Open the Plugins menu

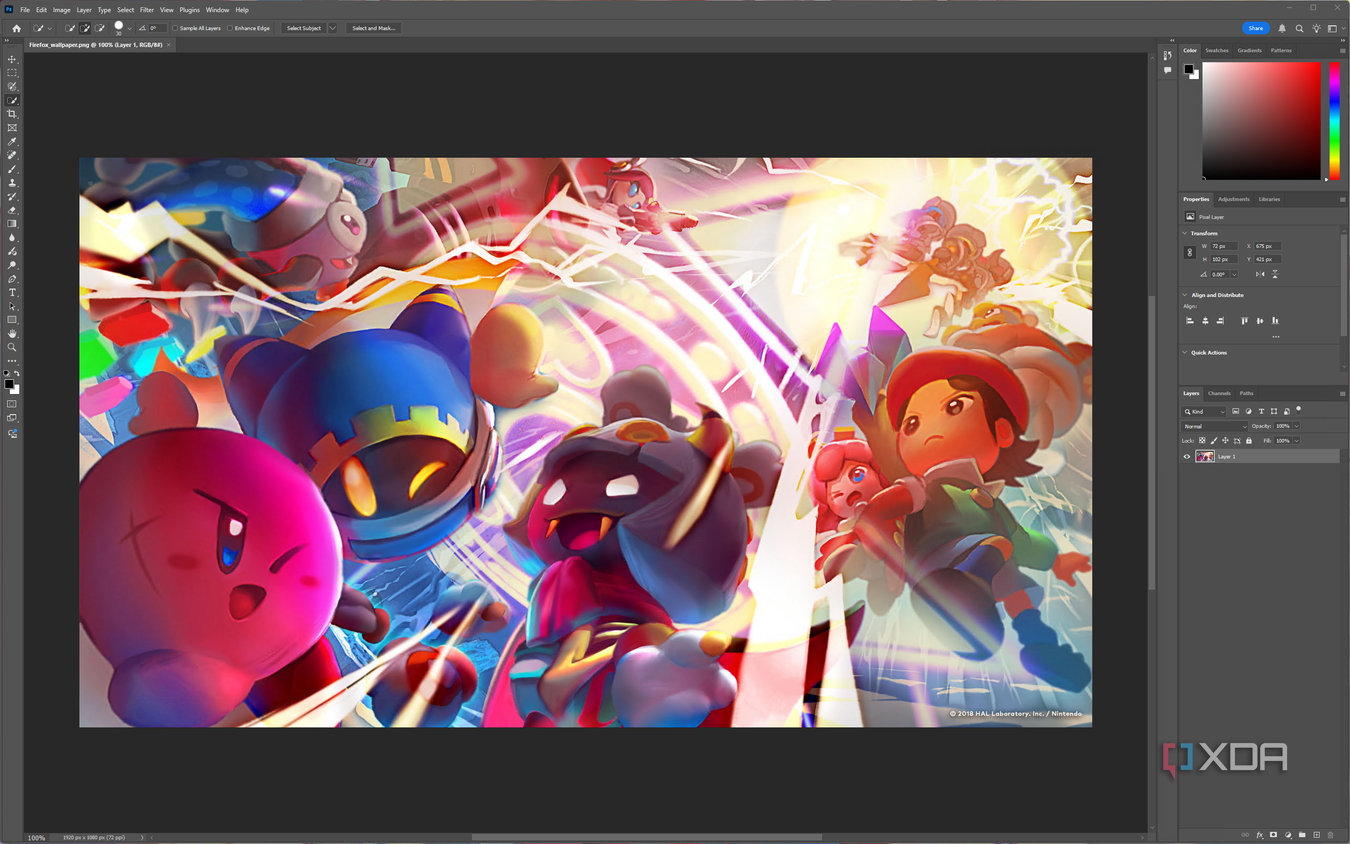[x=189, y=10]
